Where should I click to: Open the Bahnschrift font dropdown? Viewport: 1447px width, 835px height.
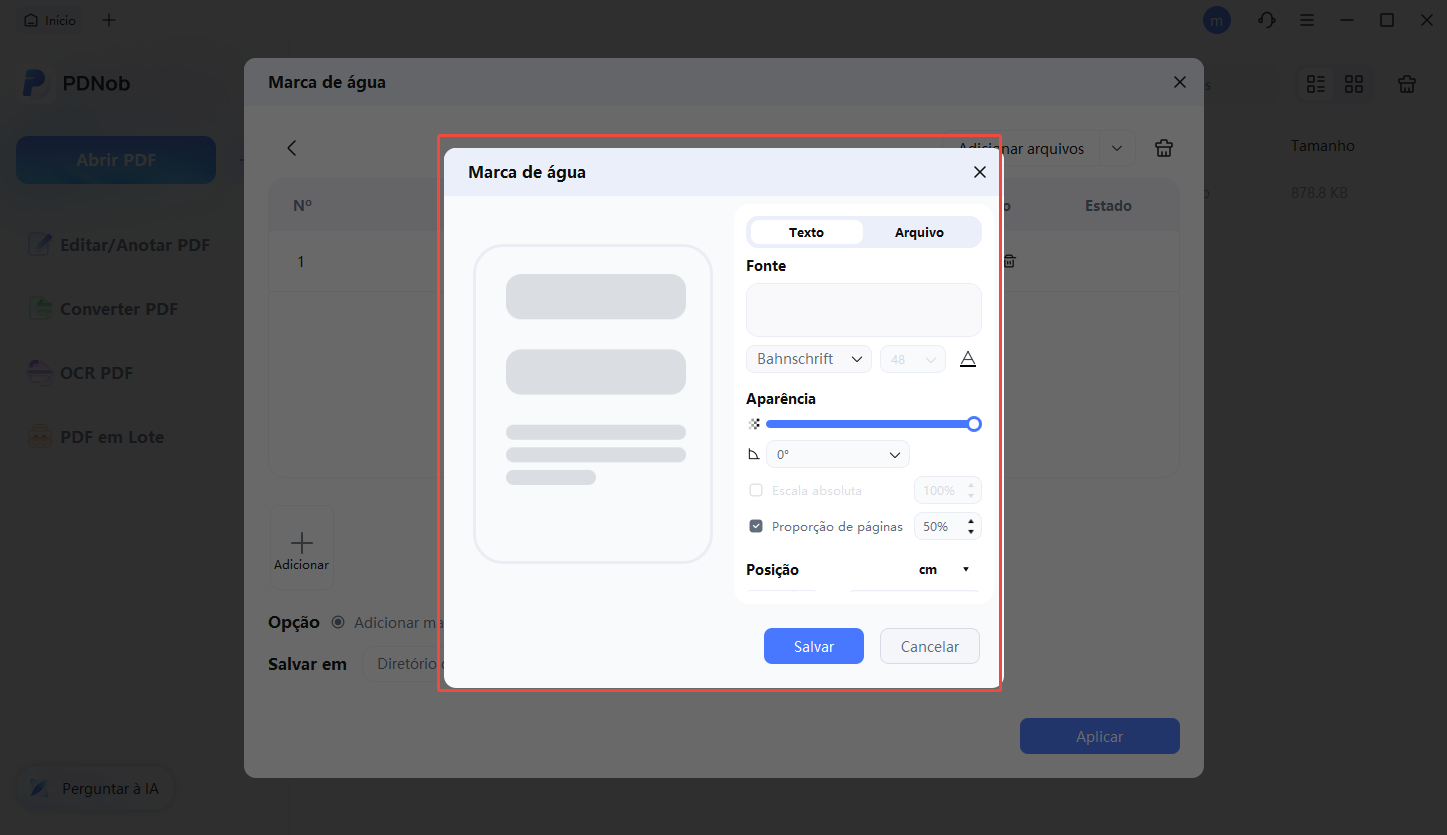coord(808,359)
